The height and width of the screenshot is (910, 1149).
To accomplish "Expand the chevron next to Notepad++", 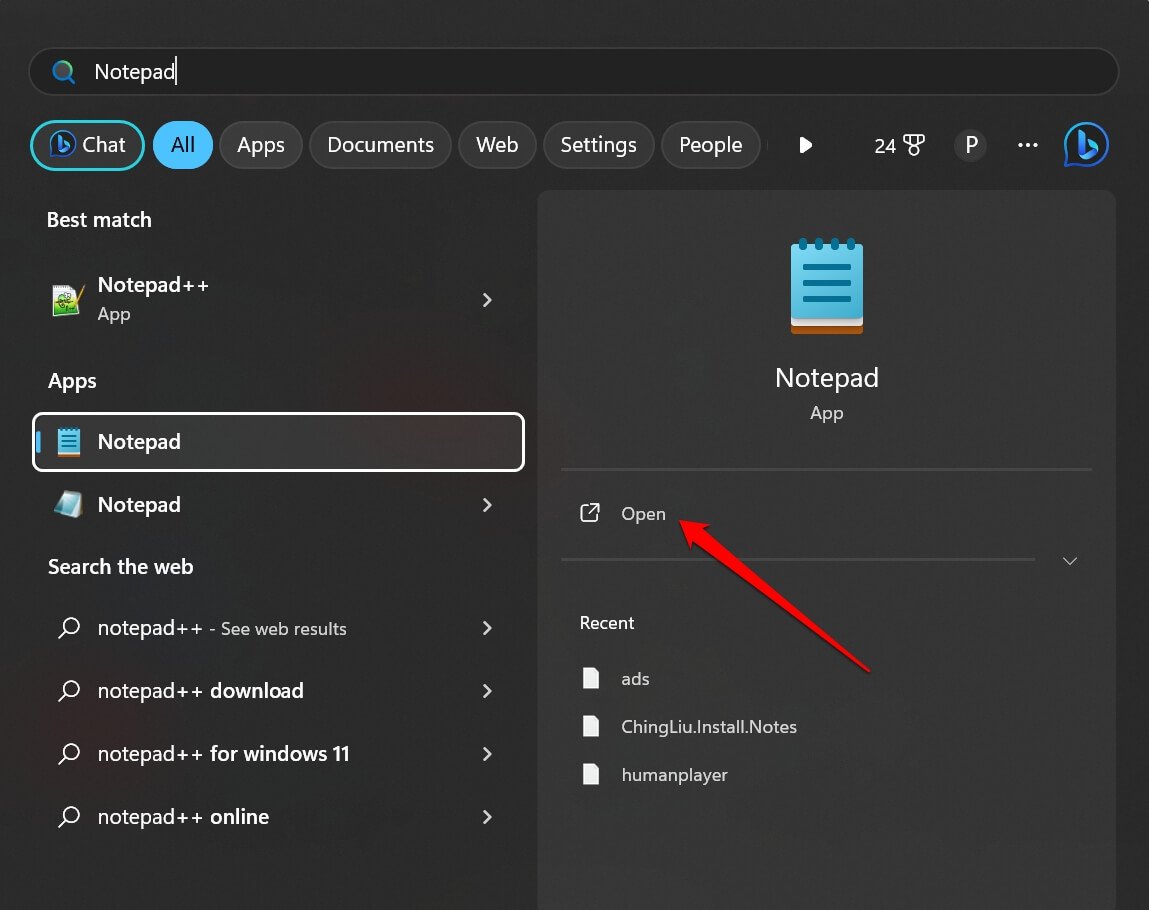I will point(487,300).
